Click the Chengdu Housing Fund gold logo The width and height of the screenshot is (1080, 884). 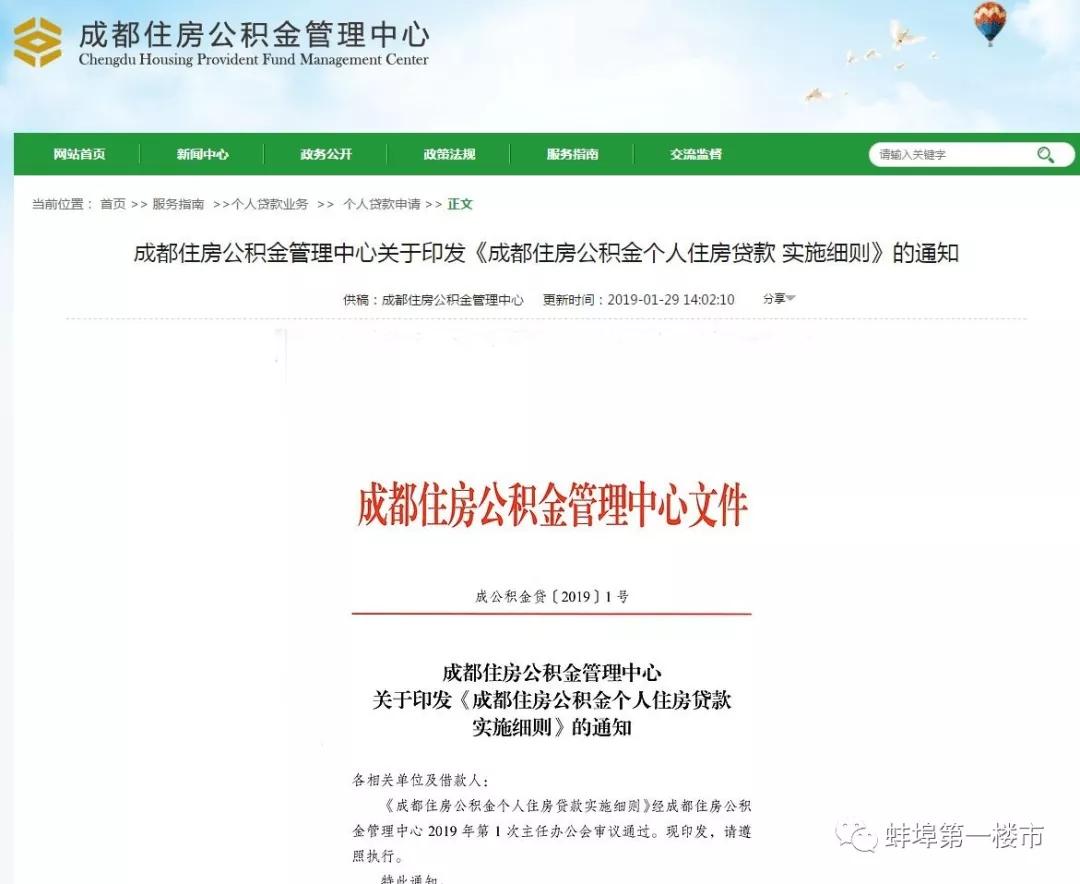[38, 42]
